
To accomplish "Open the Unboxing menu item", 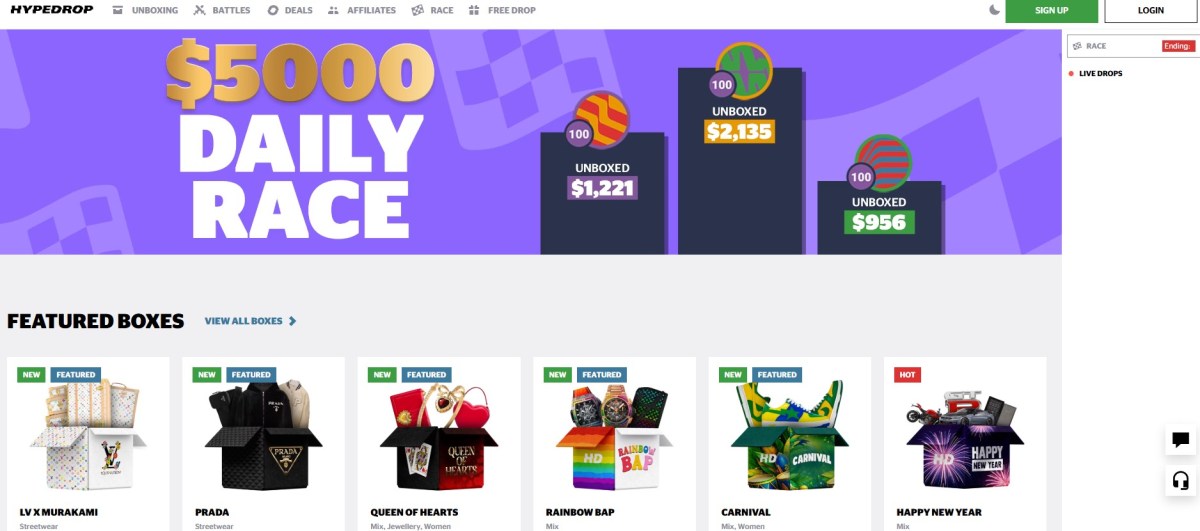I will [x=146, y=10].
